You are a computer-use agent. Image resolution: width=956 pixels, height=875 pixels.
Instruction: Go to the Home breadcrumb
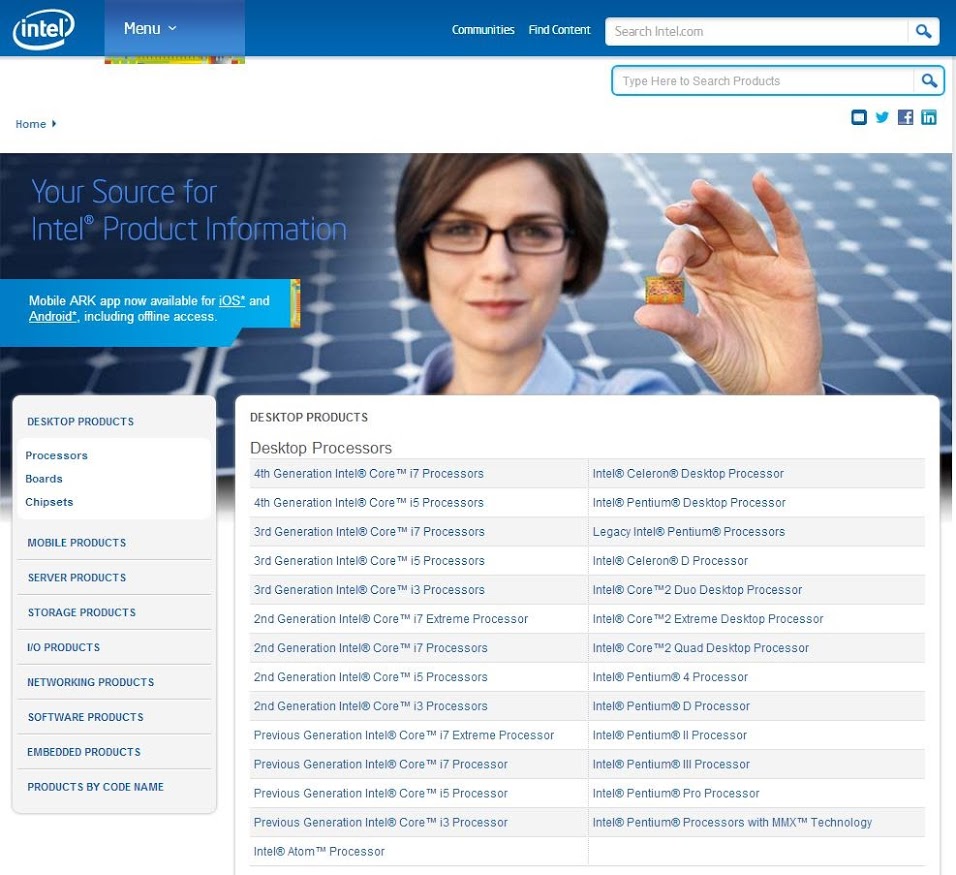pyautogui.click(x=30, y=124)
